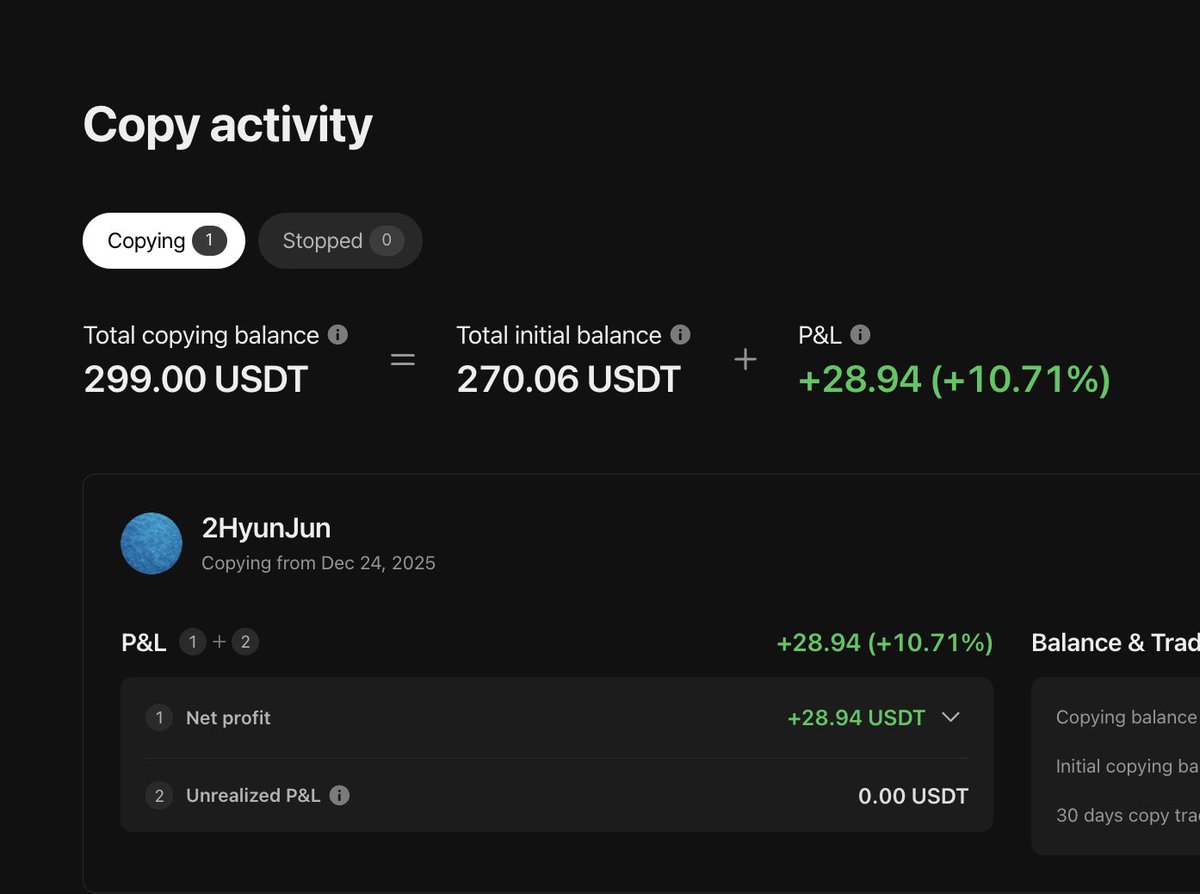Image resolution: width=1200 pixels, height=894 pixels.
Task: Click the Copying balance row label
Action: [x=1126, y=717]
